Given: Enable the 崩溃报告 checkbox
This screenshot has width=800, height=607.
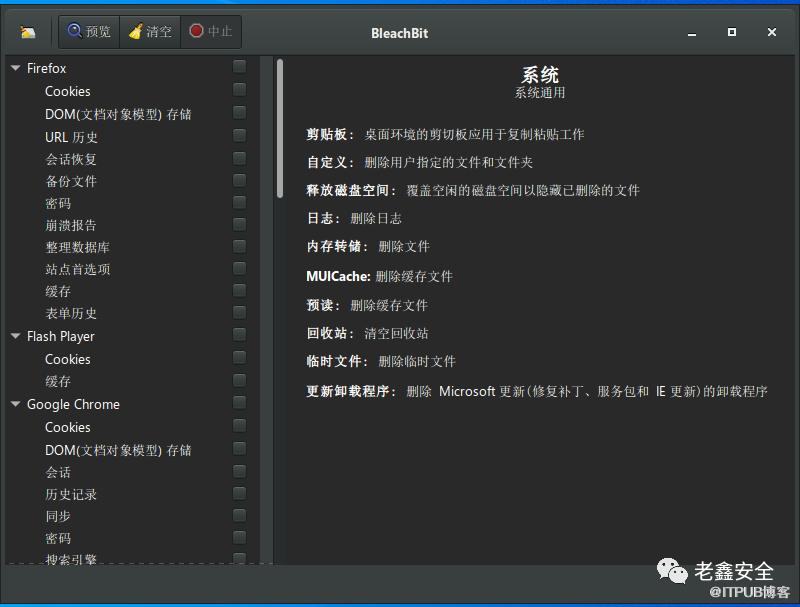Looking at the screenshot, I should tap(239, 224).
